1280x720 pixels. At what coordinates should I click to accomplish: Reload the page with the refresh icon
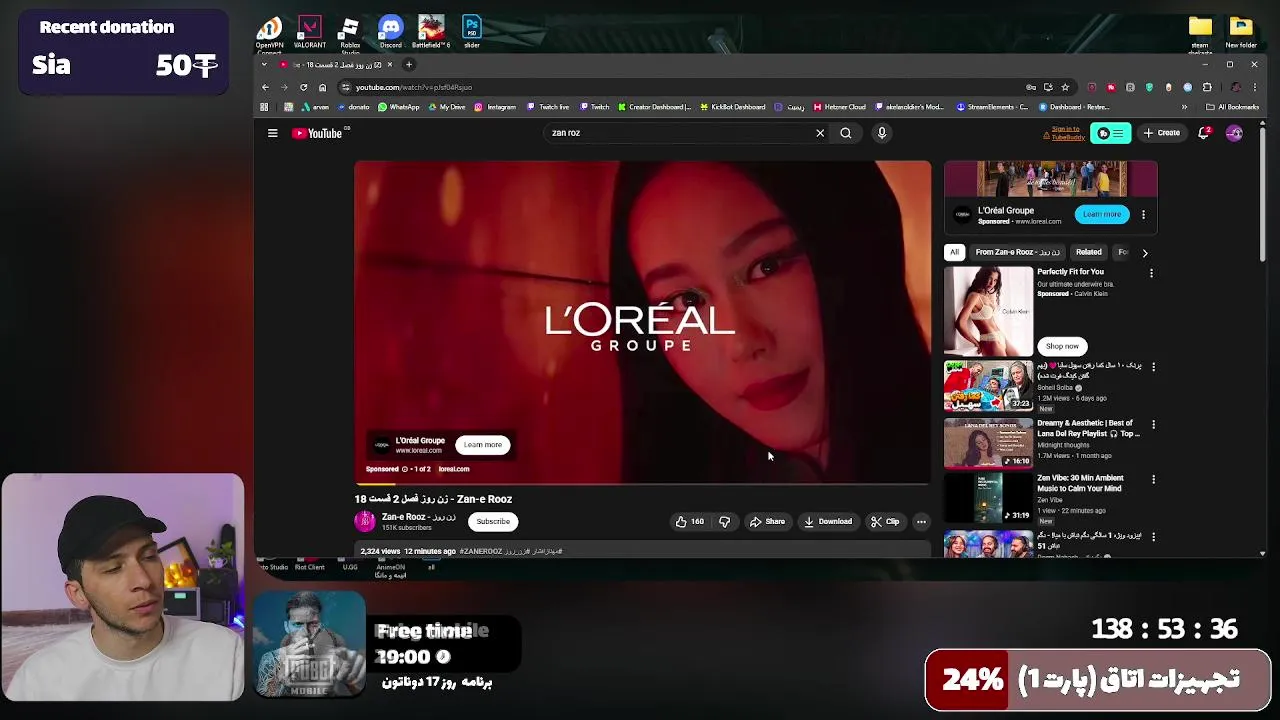click(303, 87)
